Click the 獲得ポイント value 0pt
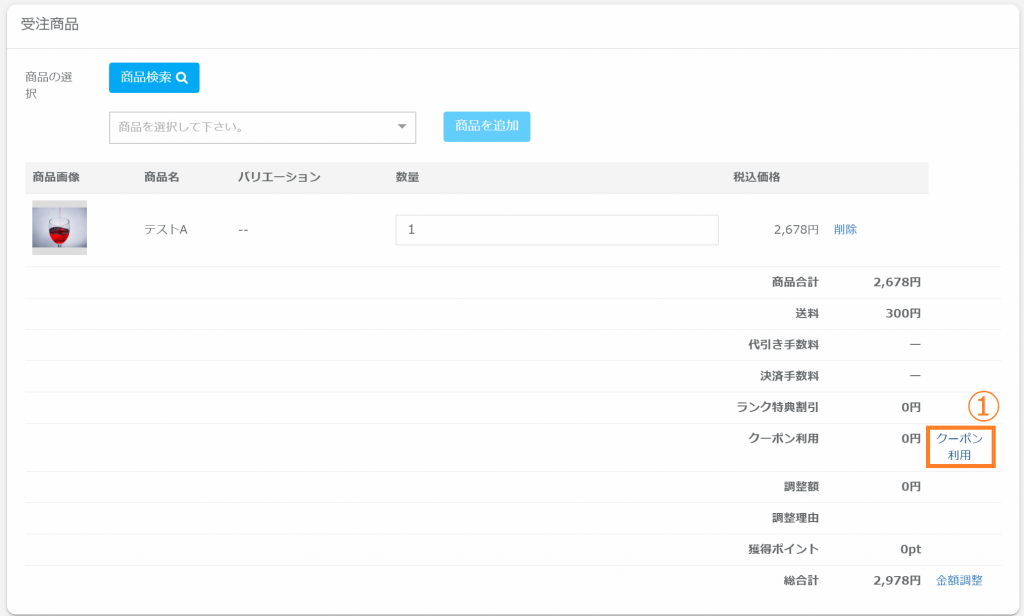Image resolution: width=1024 pixels, height=616 pixels. coord(909,549)
